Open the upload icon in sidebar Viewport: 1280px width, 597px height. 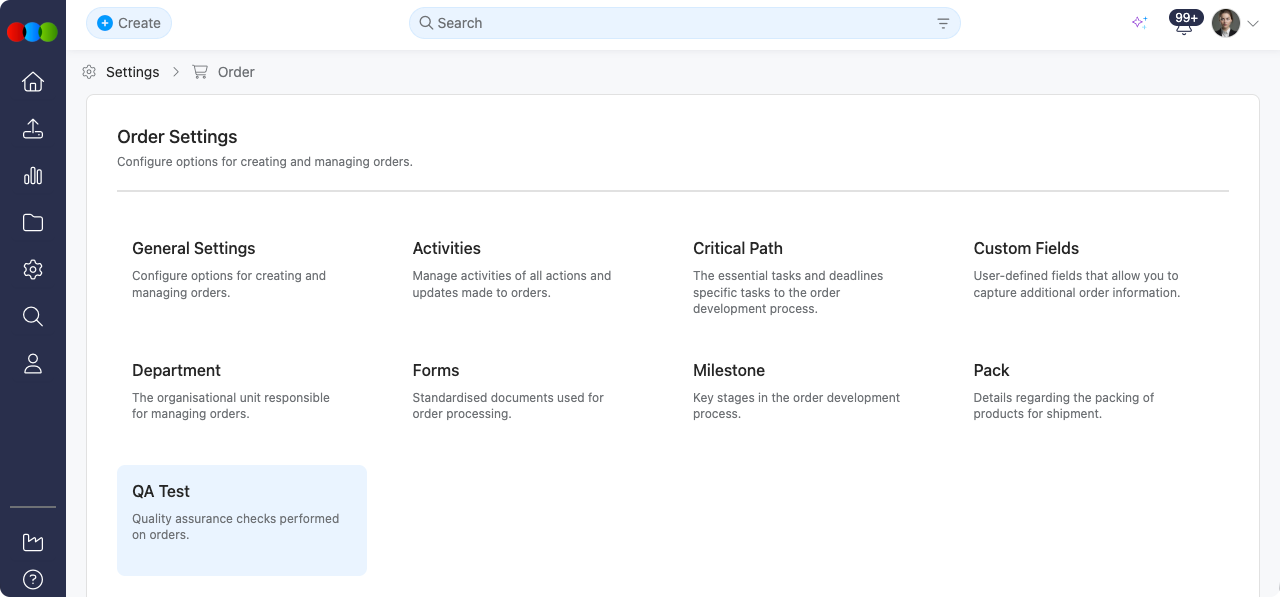[x=33, y=129]
